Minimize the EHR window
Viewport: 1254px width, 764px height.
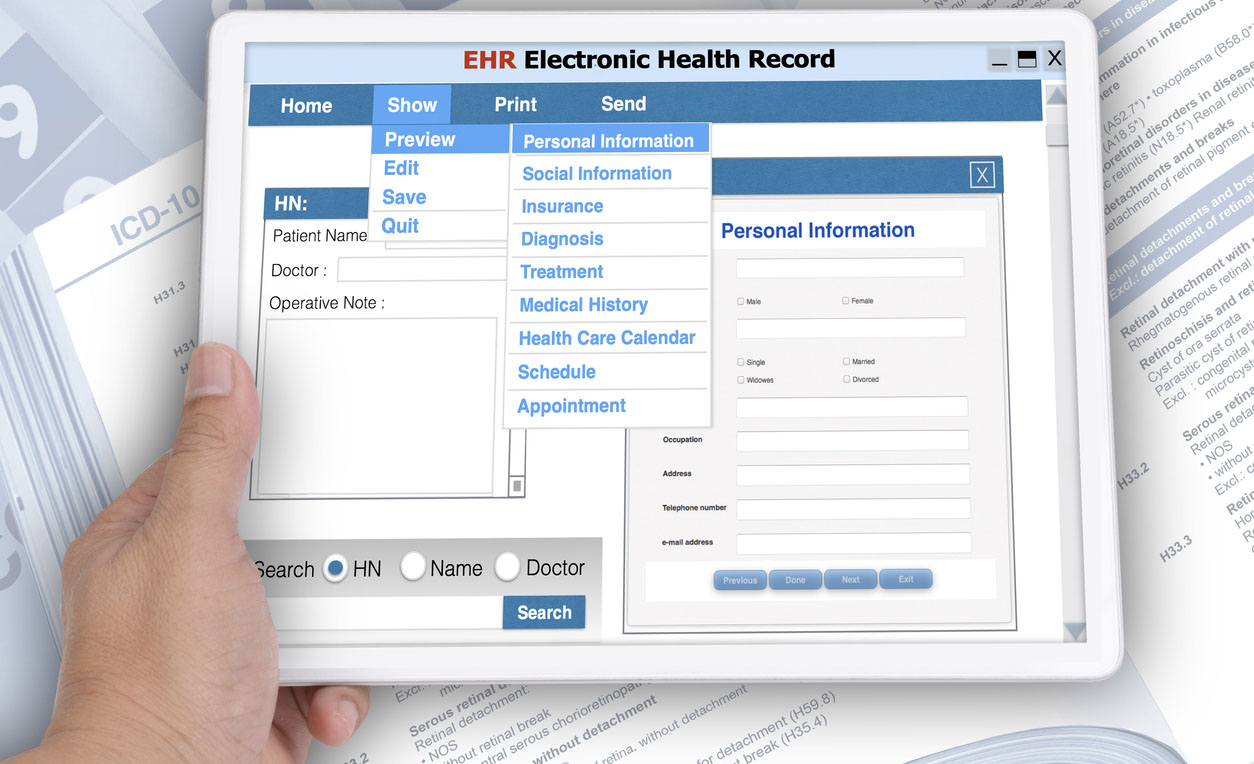coord(999,61)
